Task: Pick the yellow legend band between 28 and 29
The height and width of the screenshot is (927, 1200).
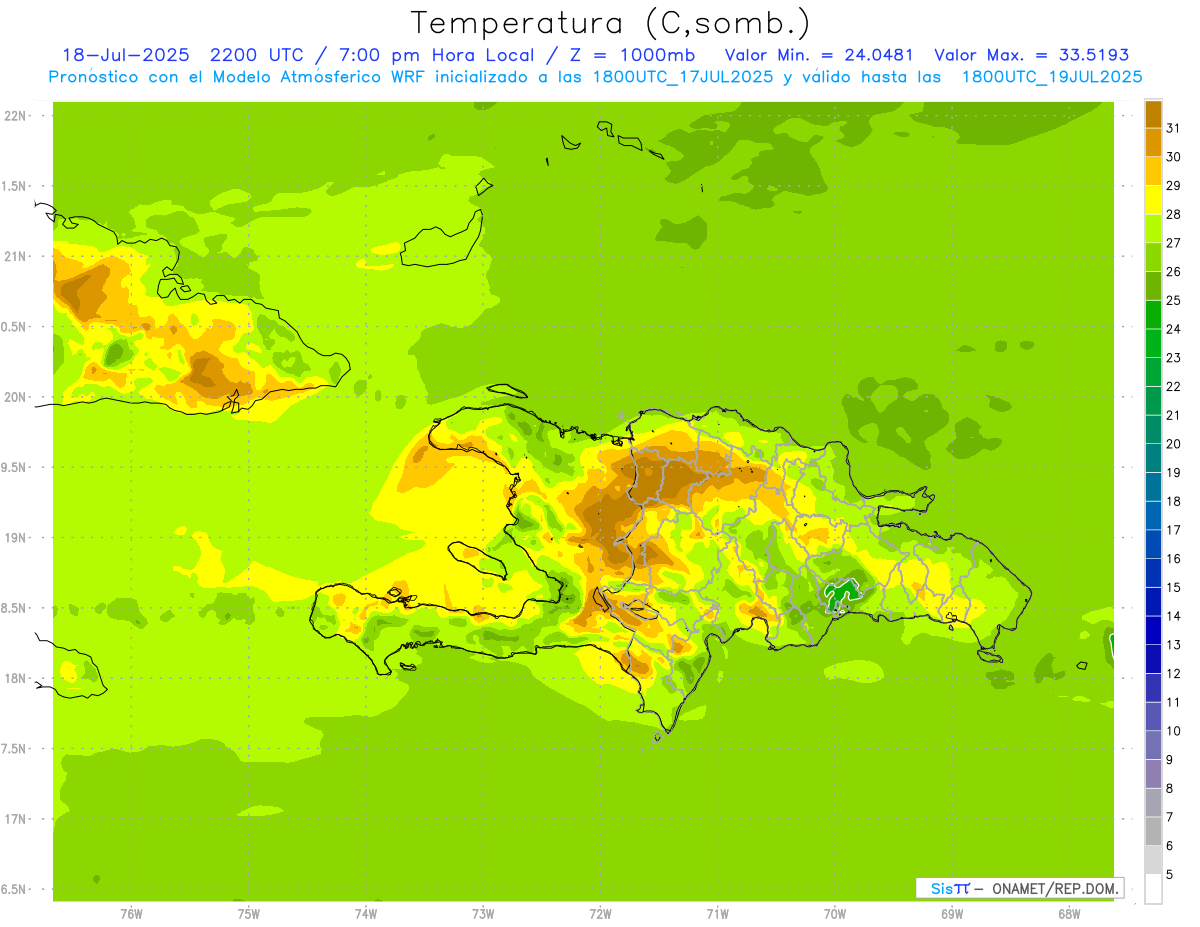Action: point(1153,200)
